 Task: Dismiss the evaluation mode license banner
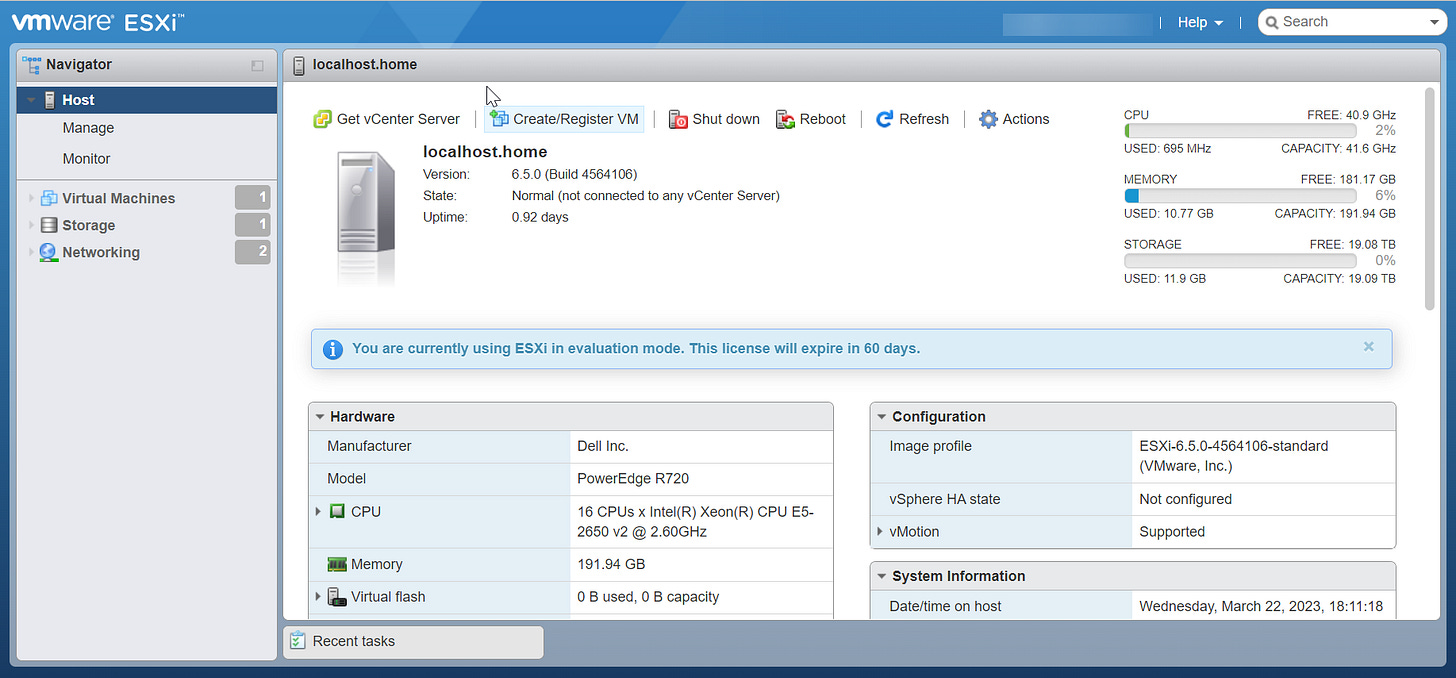(1369, 347)
